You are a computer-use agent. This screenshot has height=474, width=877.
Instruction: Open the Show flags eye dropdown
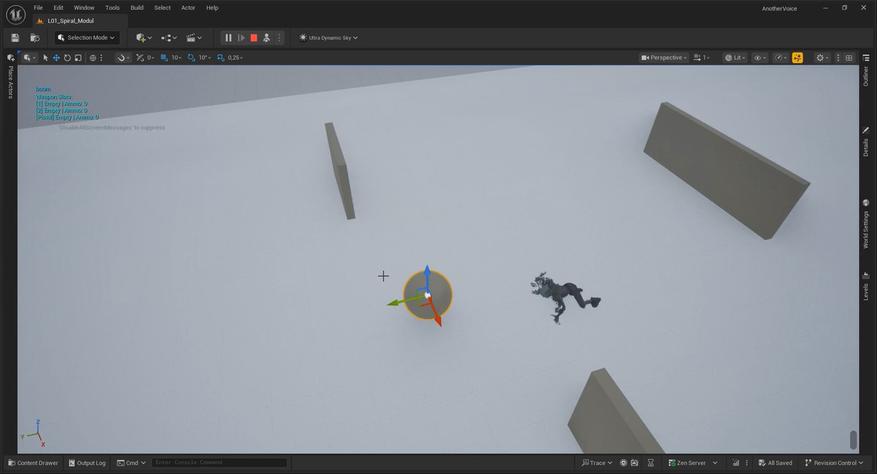point(759,58)
